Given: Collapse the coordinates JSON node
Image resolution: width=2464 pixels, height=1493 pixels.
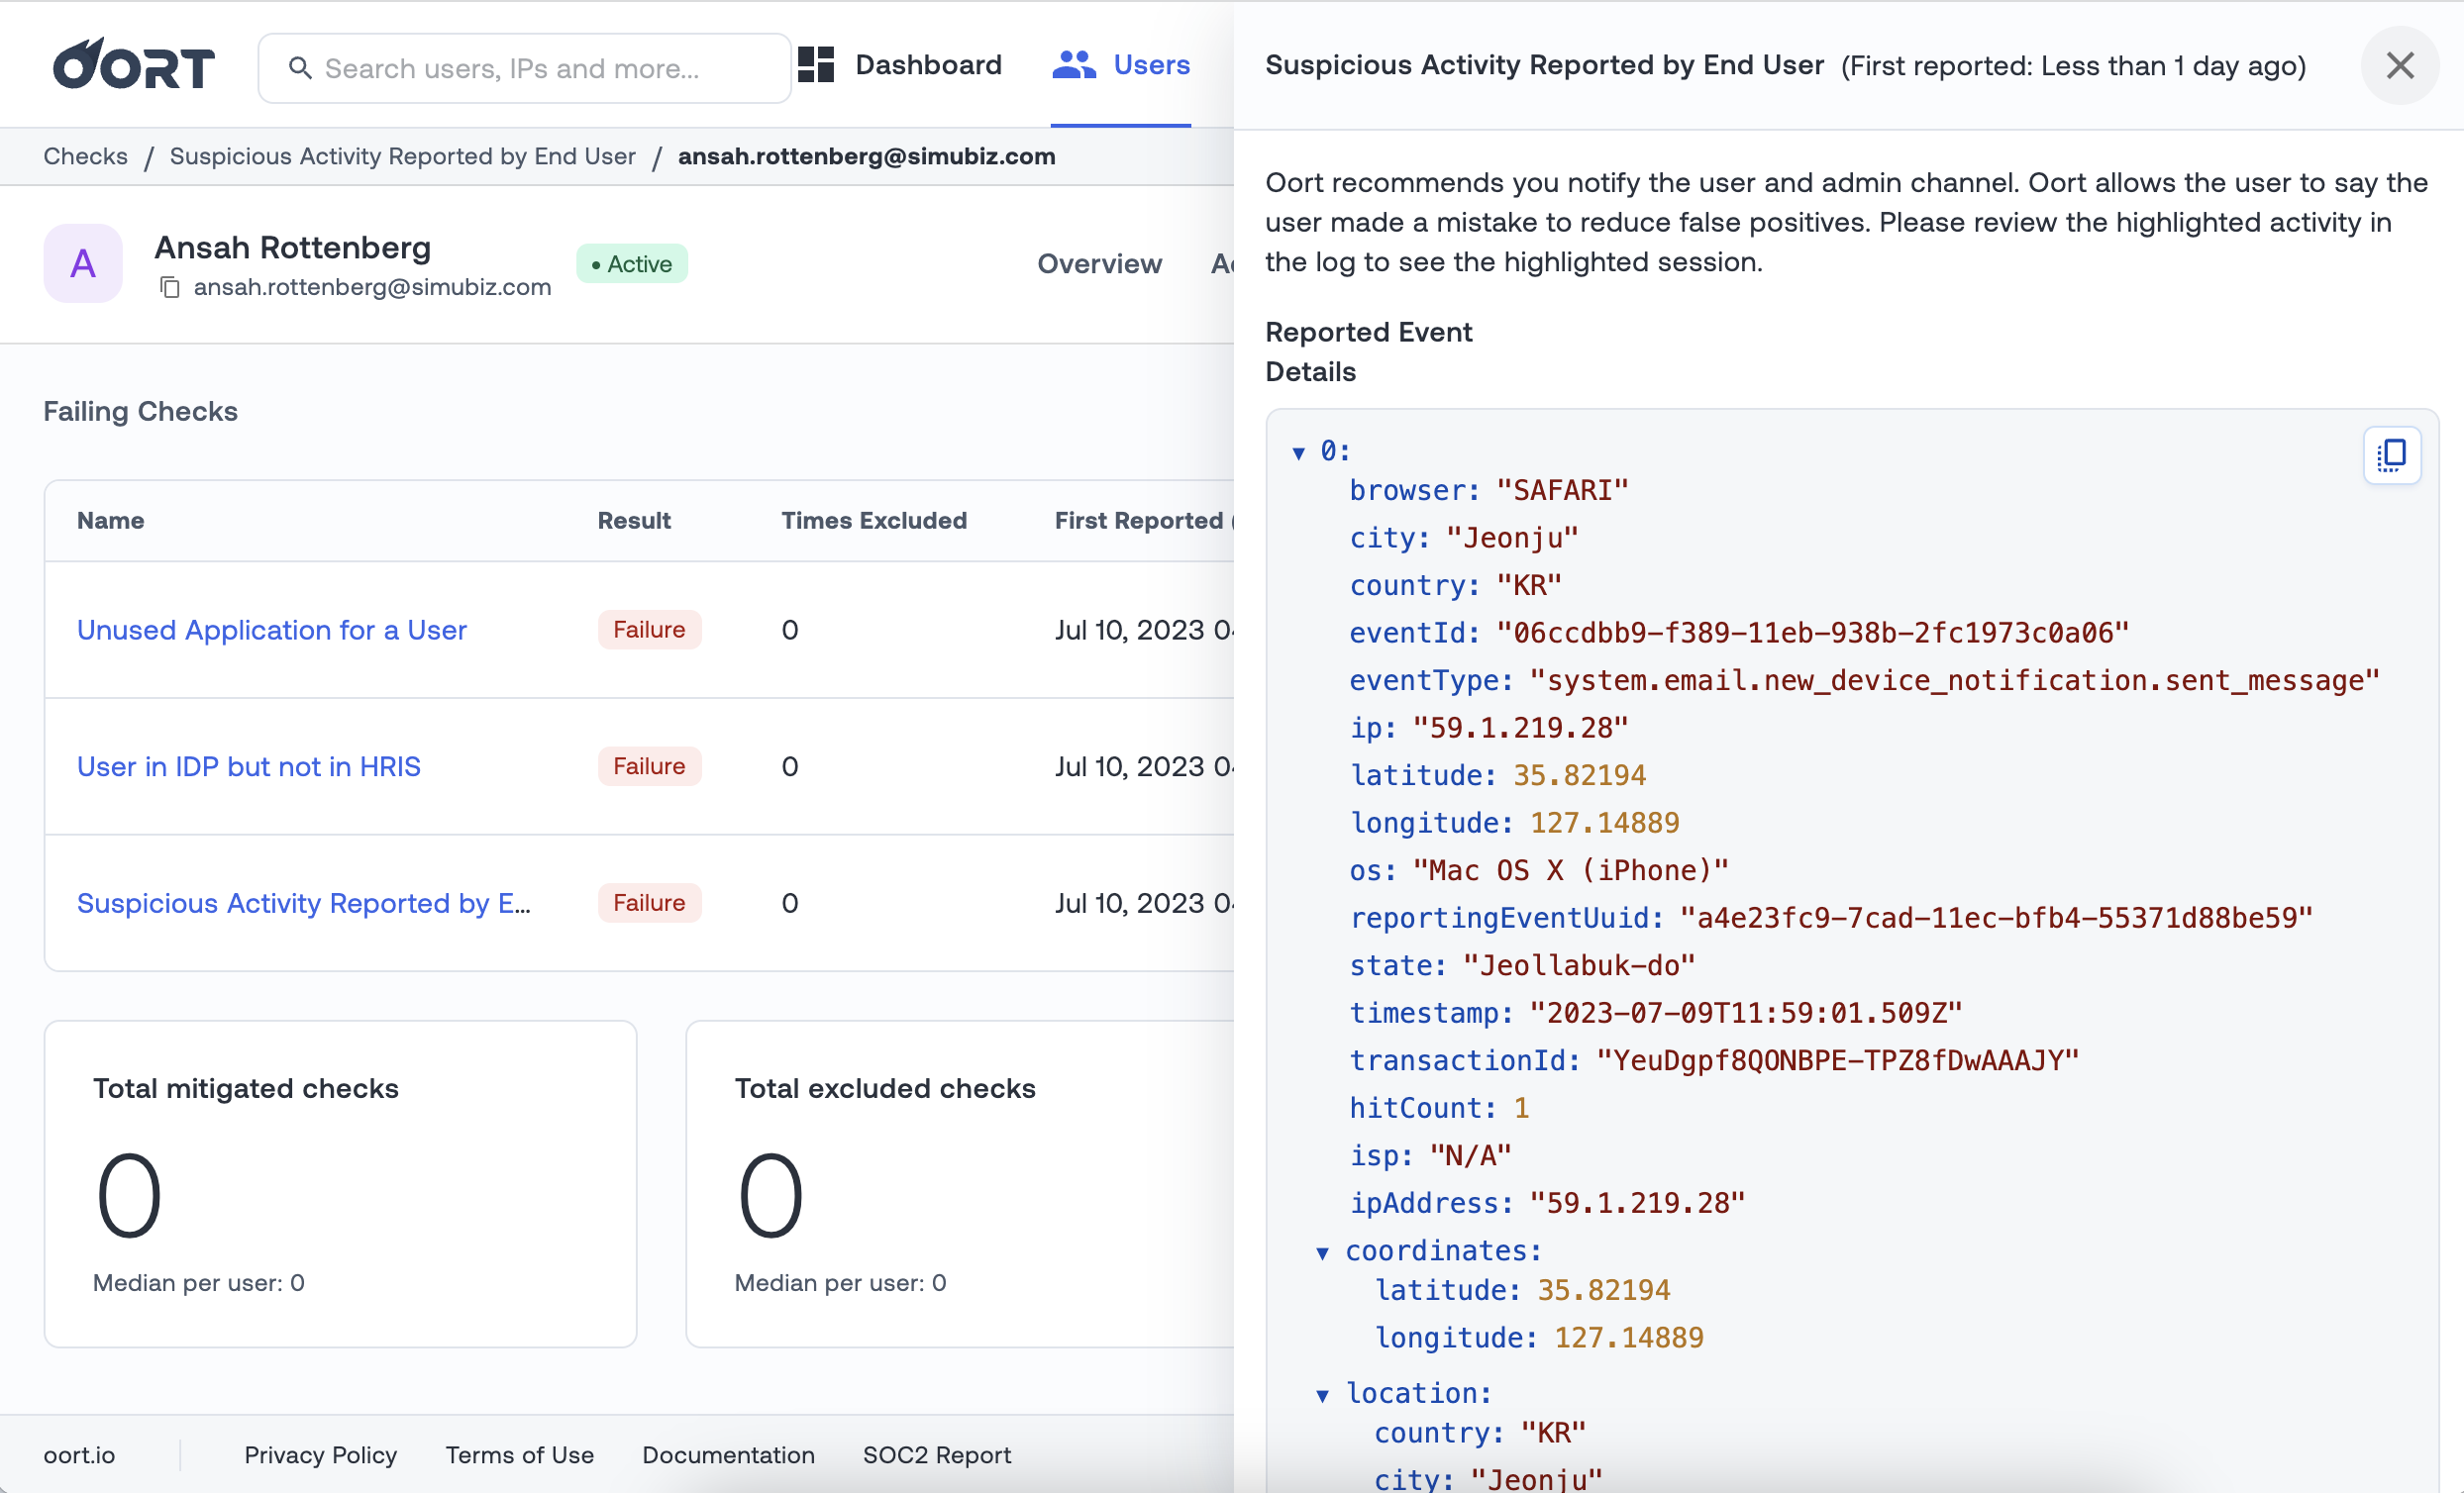Looking at the screenshot, I should [1322, 1253].
